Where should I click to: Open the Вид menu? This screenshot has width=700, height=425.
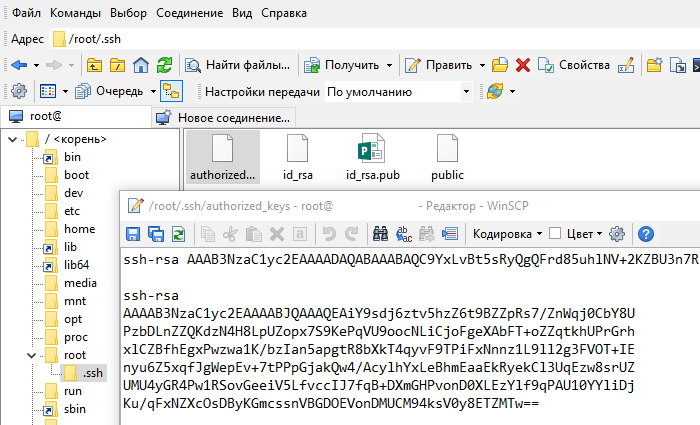click(242, 13)
